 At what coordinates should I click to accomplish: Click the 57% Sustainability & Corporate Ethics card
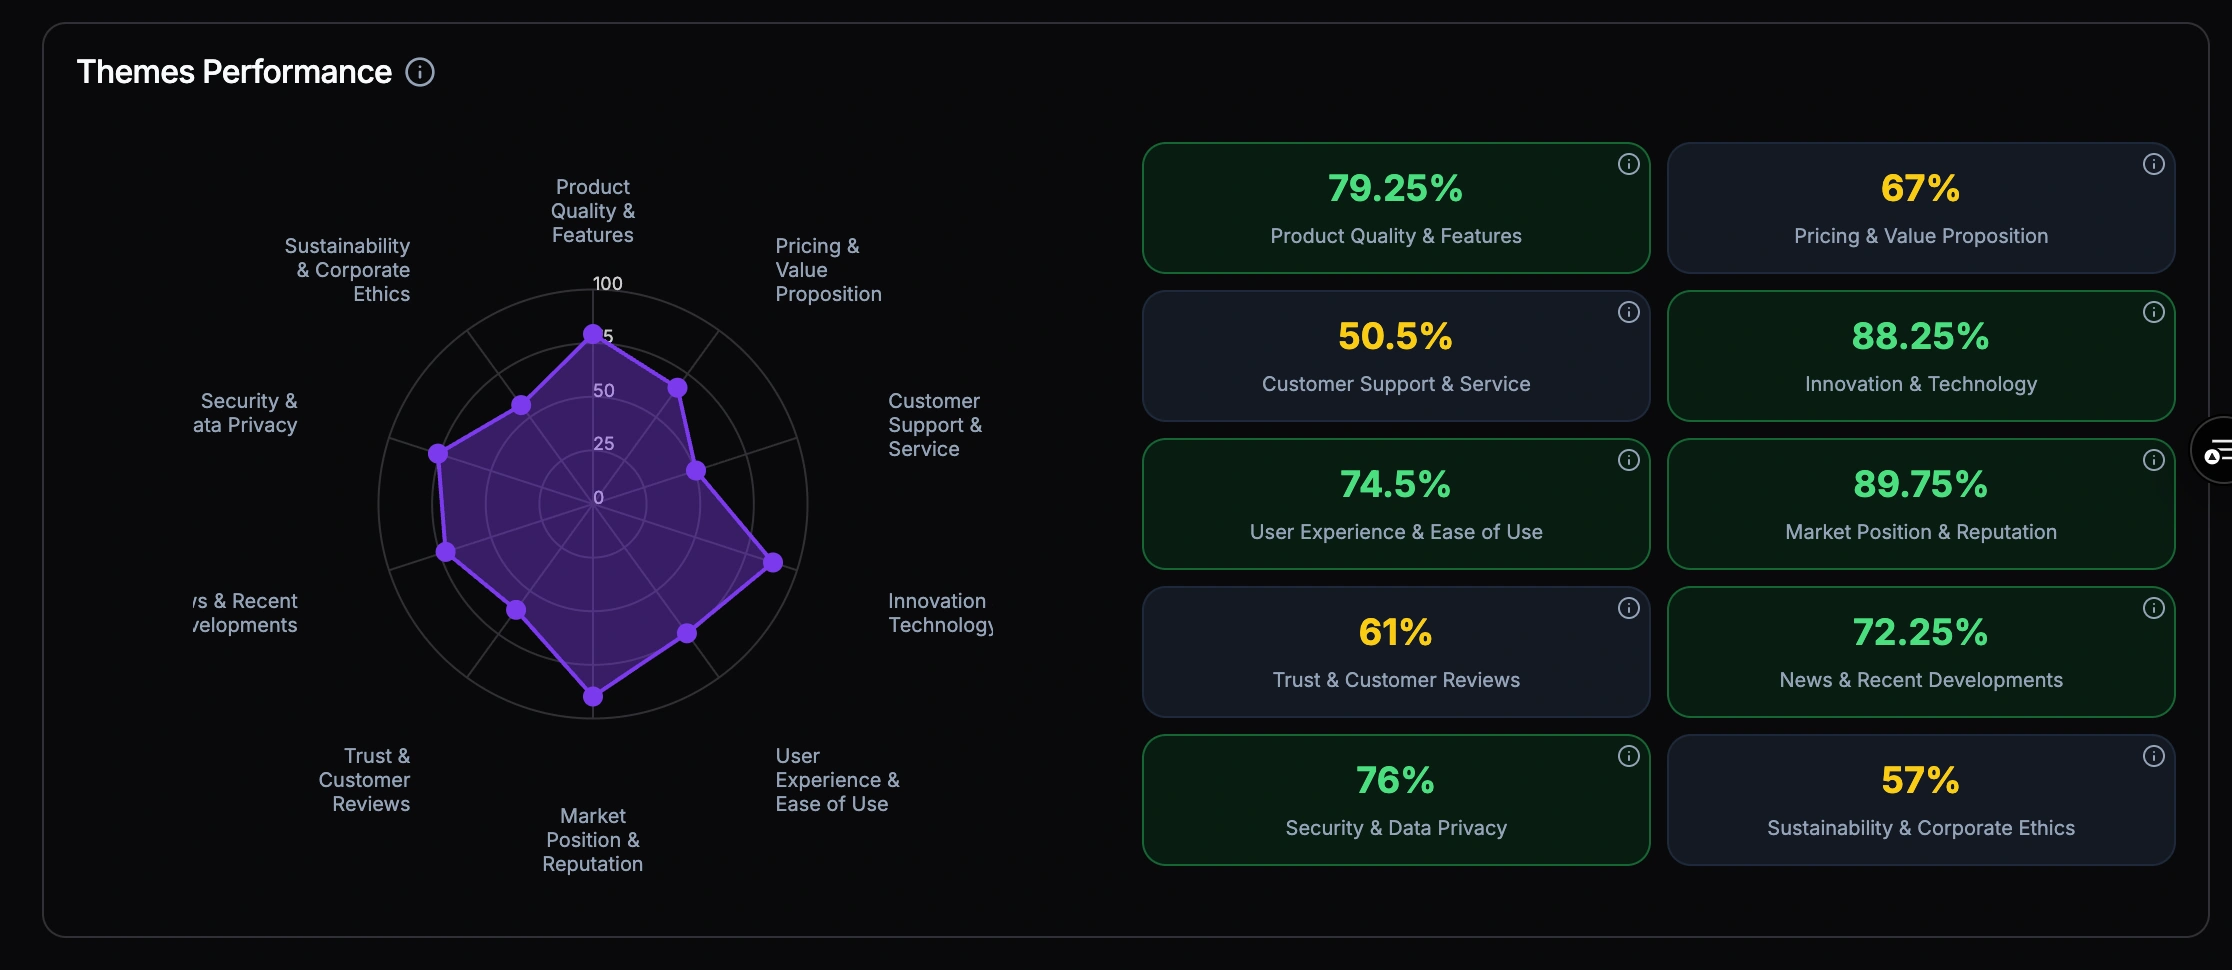(x=1920, y=800)
